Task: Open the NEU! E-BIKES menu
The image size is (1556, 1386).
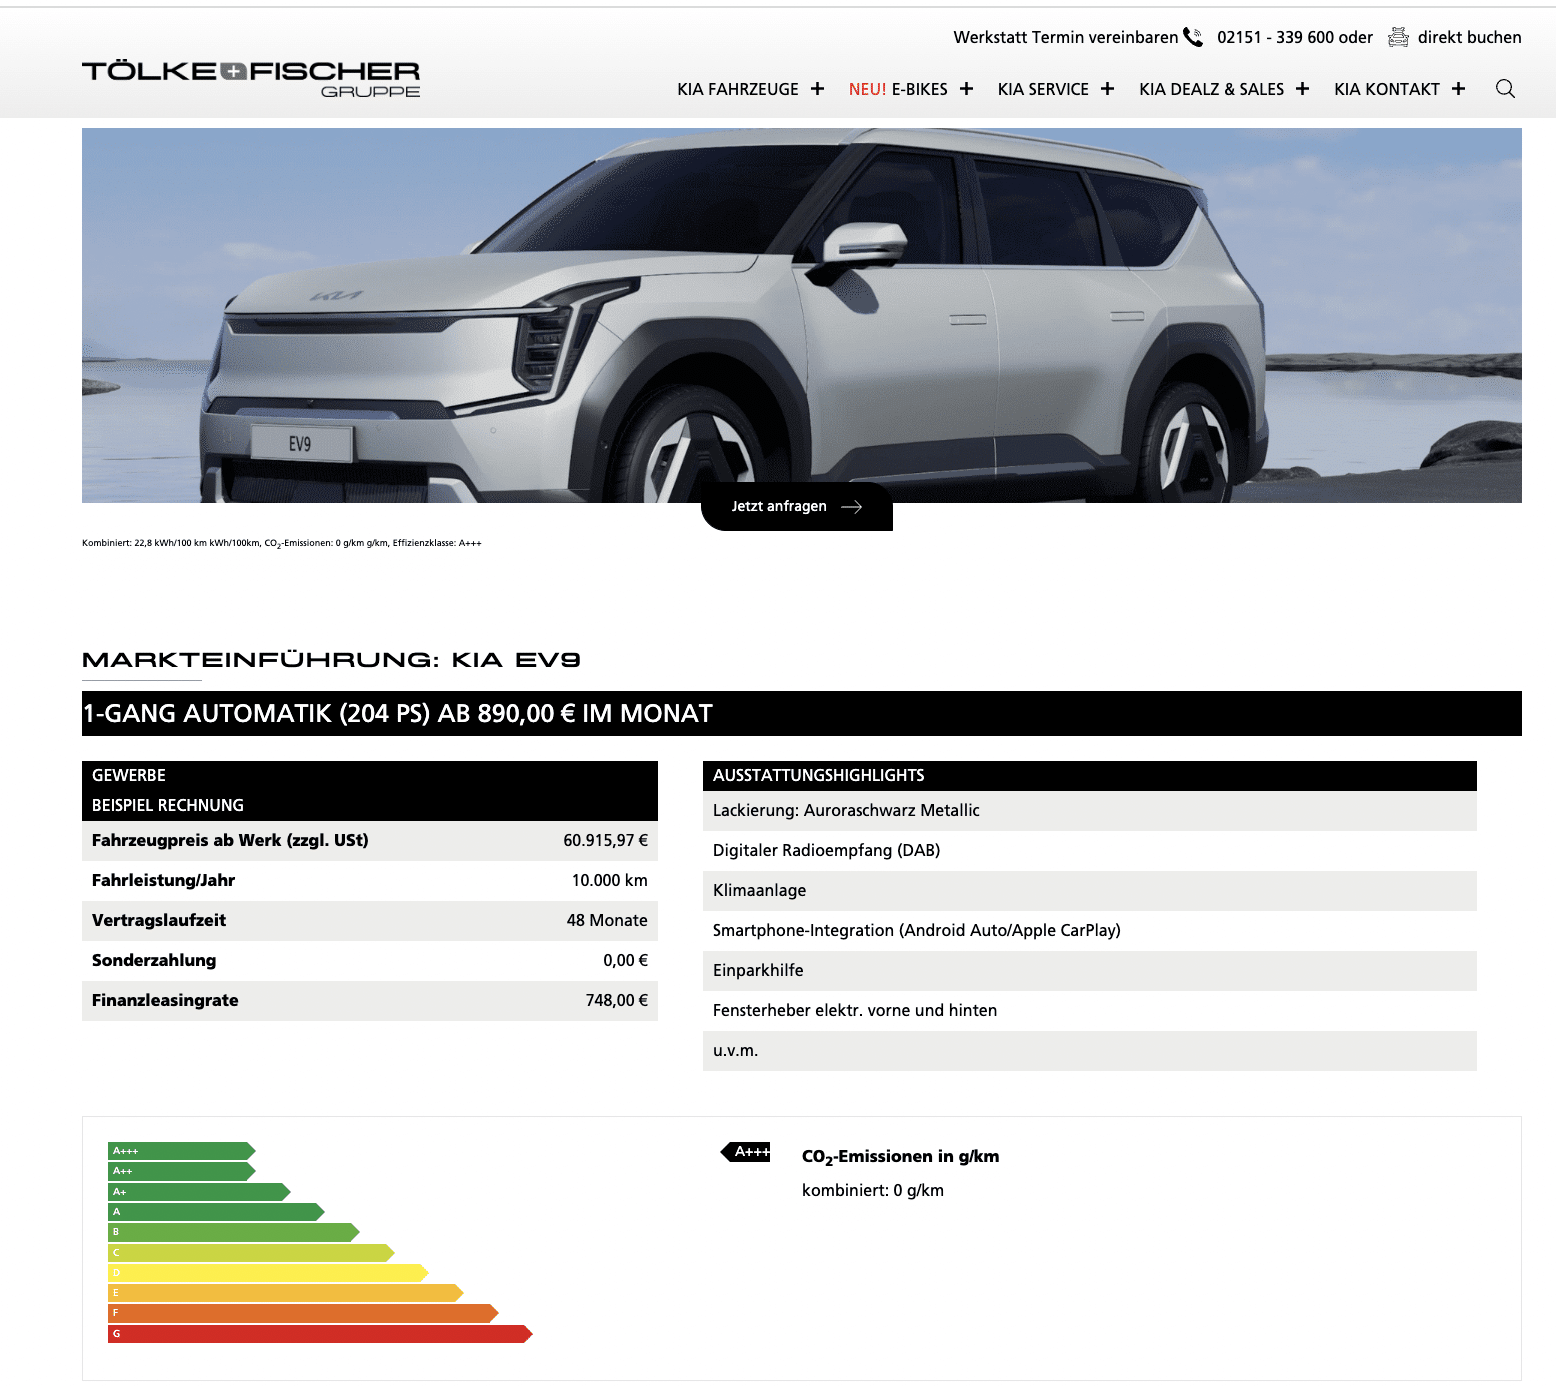Action: (898, 89)
